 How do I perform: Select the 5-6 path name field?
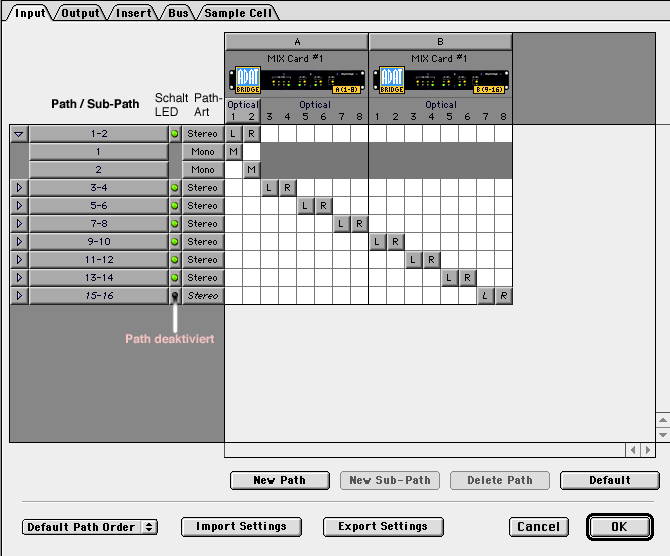tap(98, 205)
